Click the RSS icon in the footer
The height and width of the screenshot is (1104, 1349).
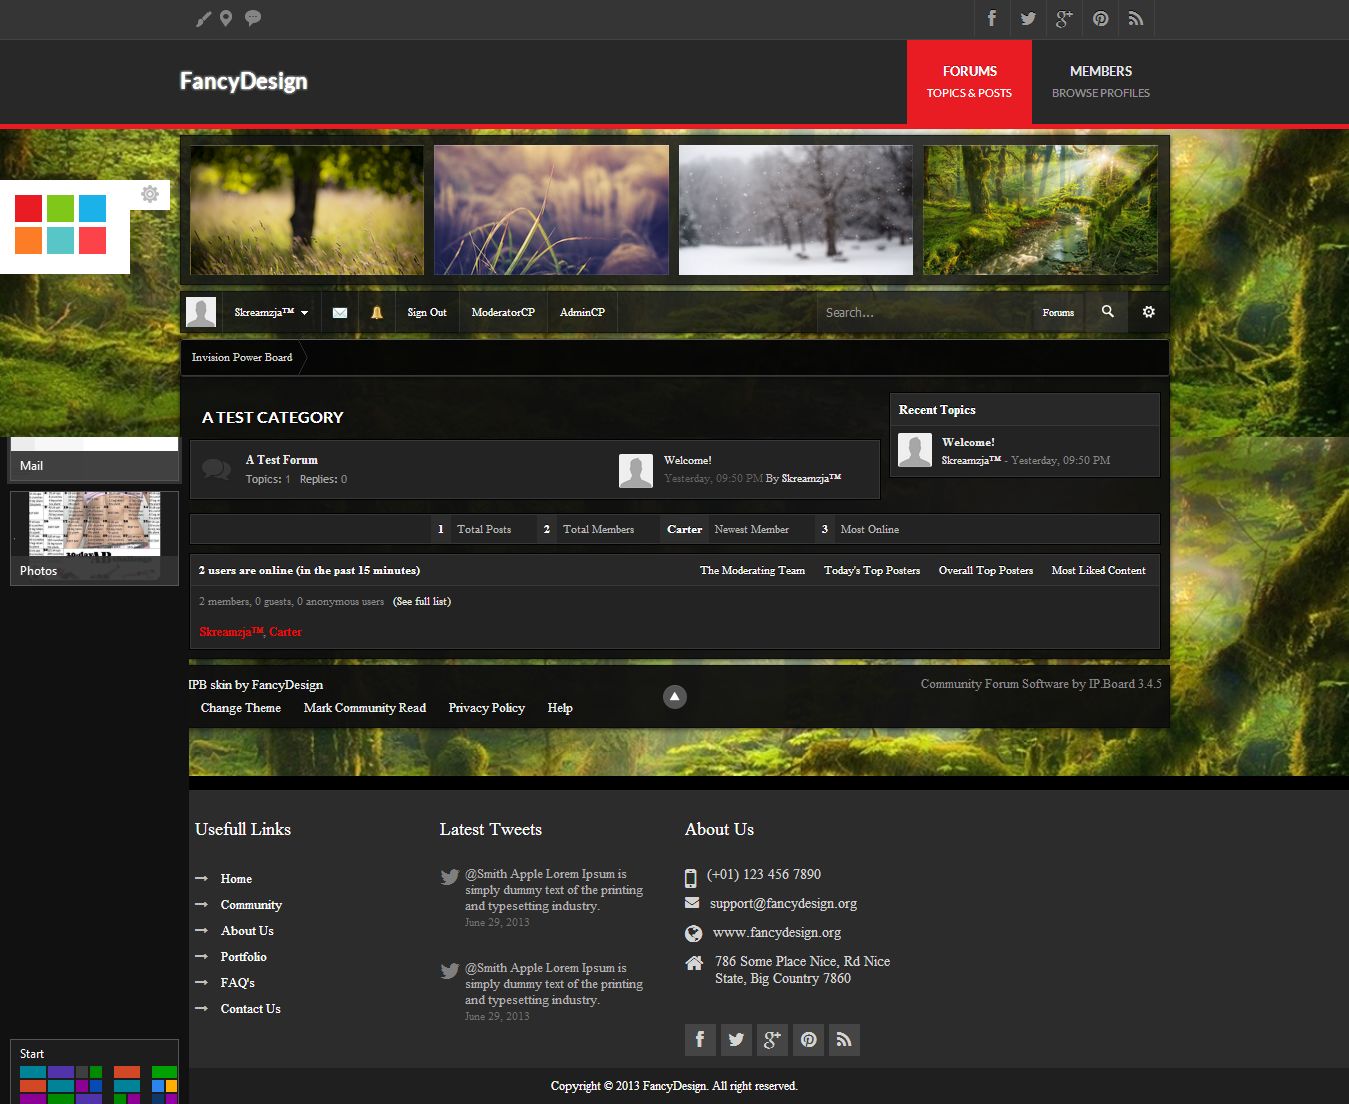(844, 1040)
